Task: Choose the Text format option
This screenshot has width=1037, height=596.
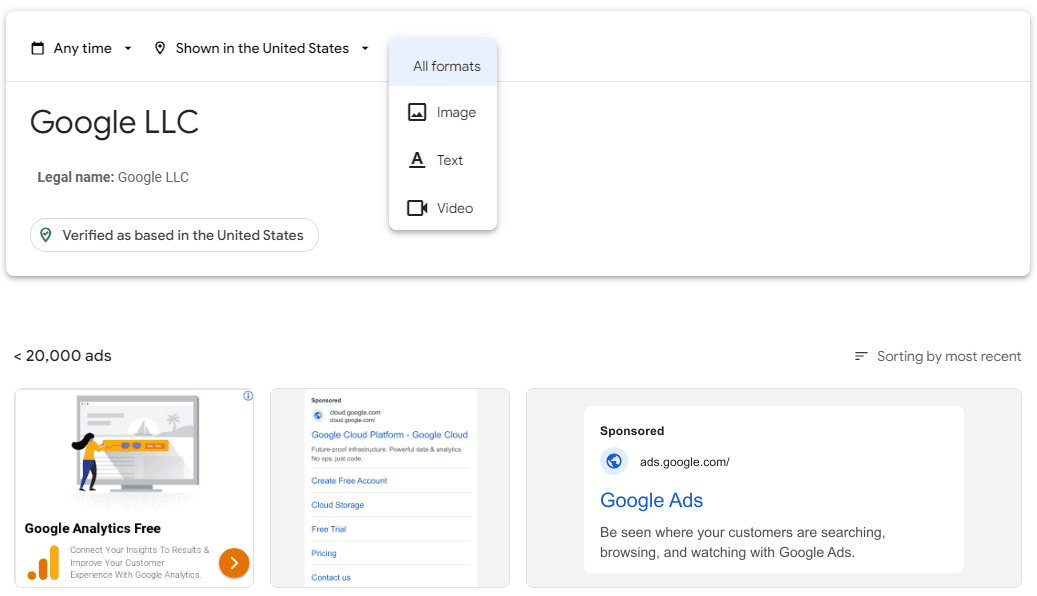Action: pyautogui.click(x=443, y=160)
